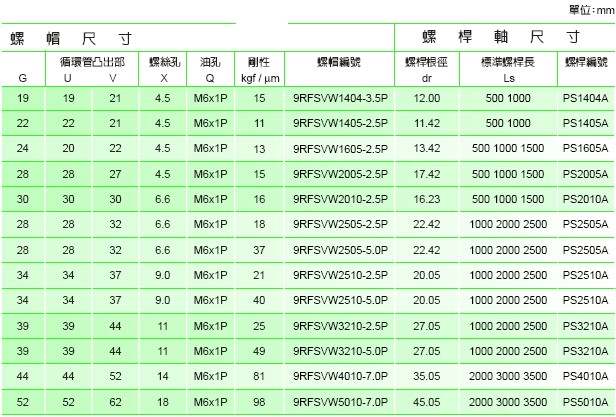Select nut code 9RFSVW2010-2.5P
Viewport: 616px width, 417px height.
click(x=335, y=199)
